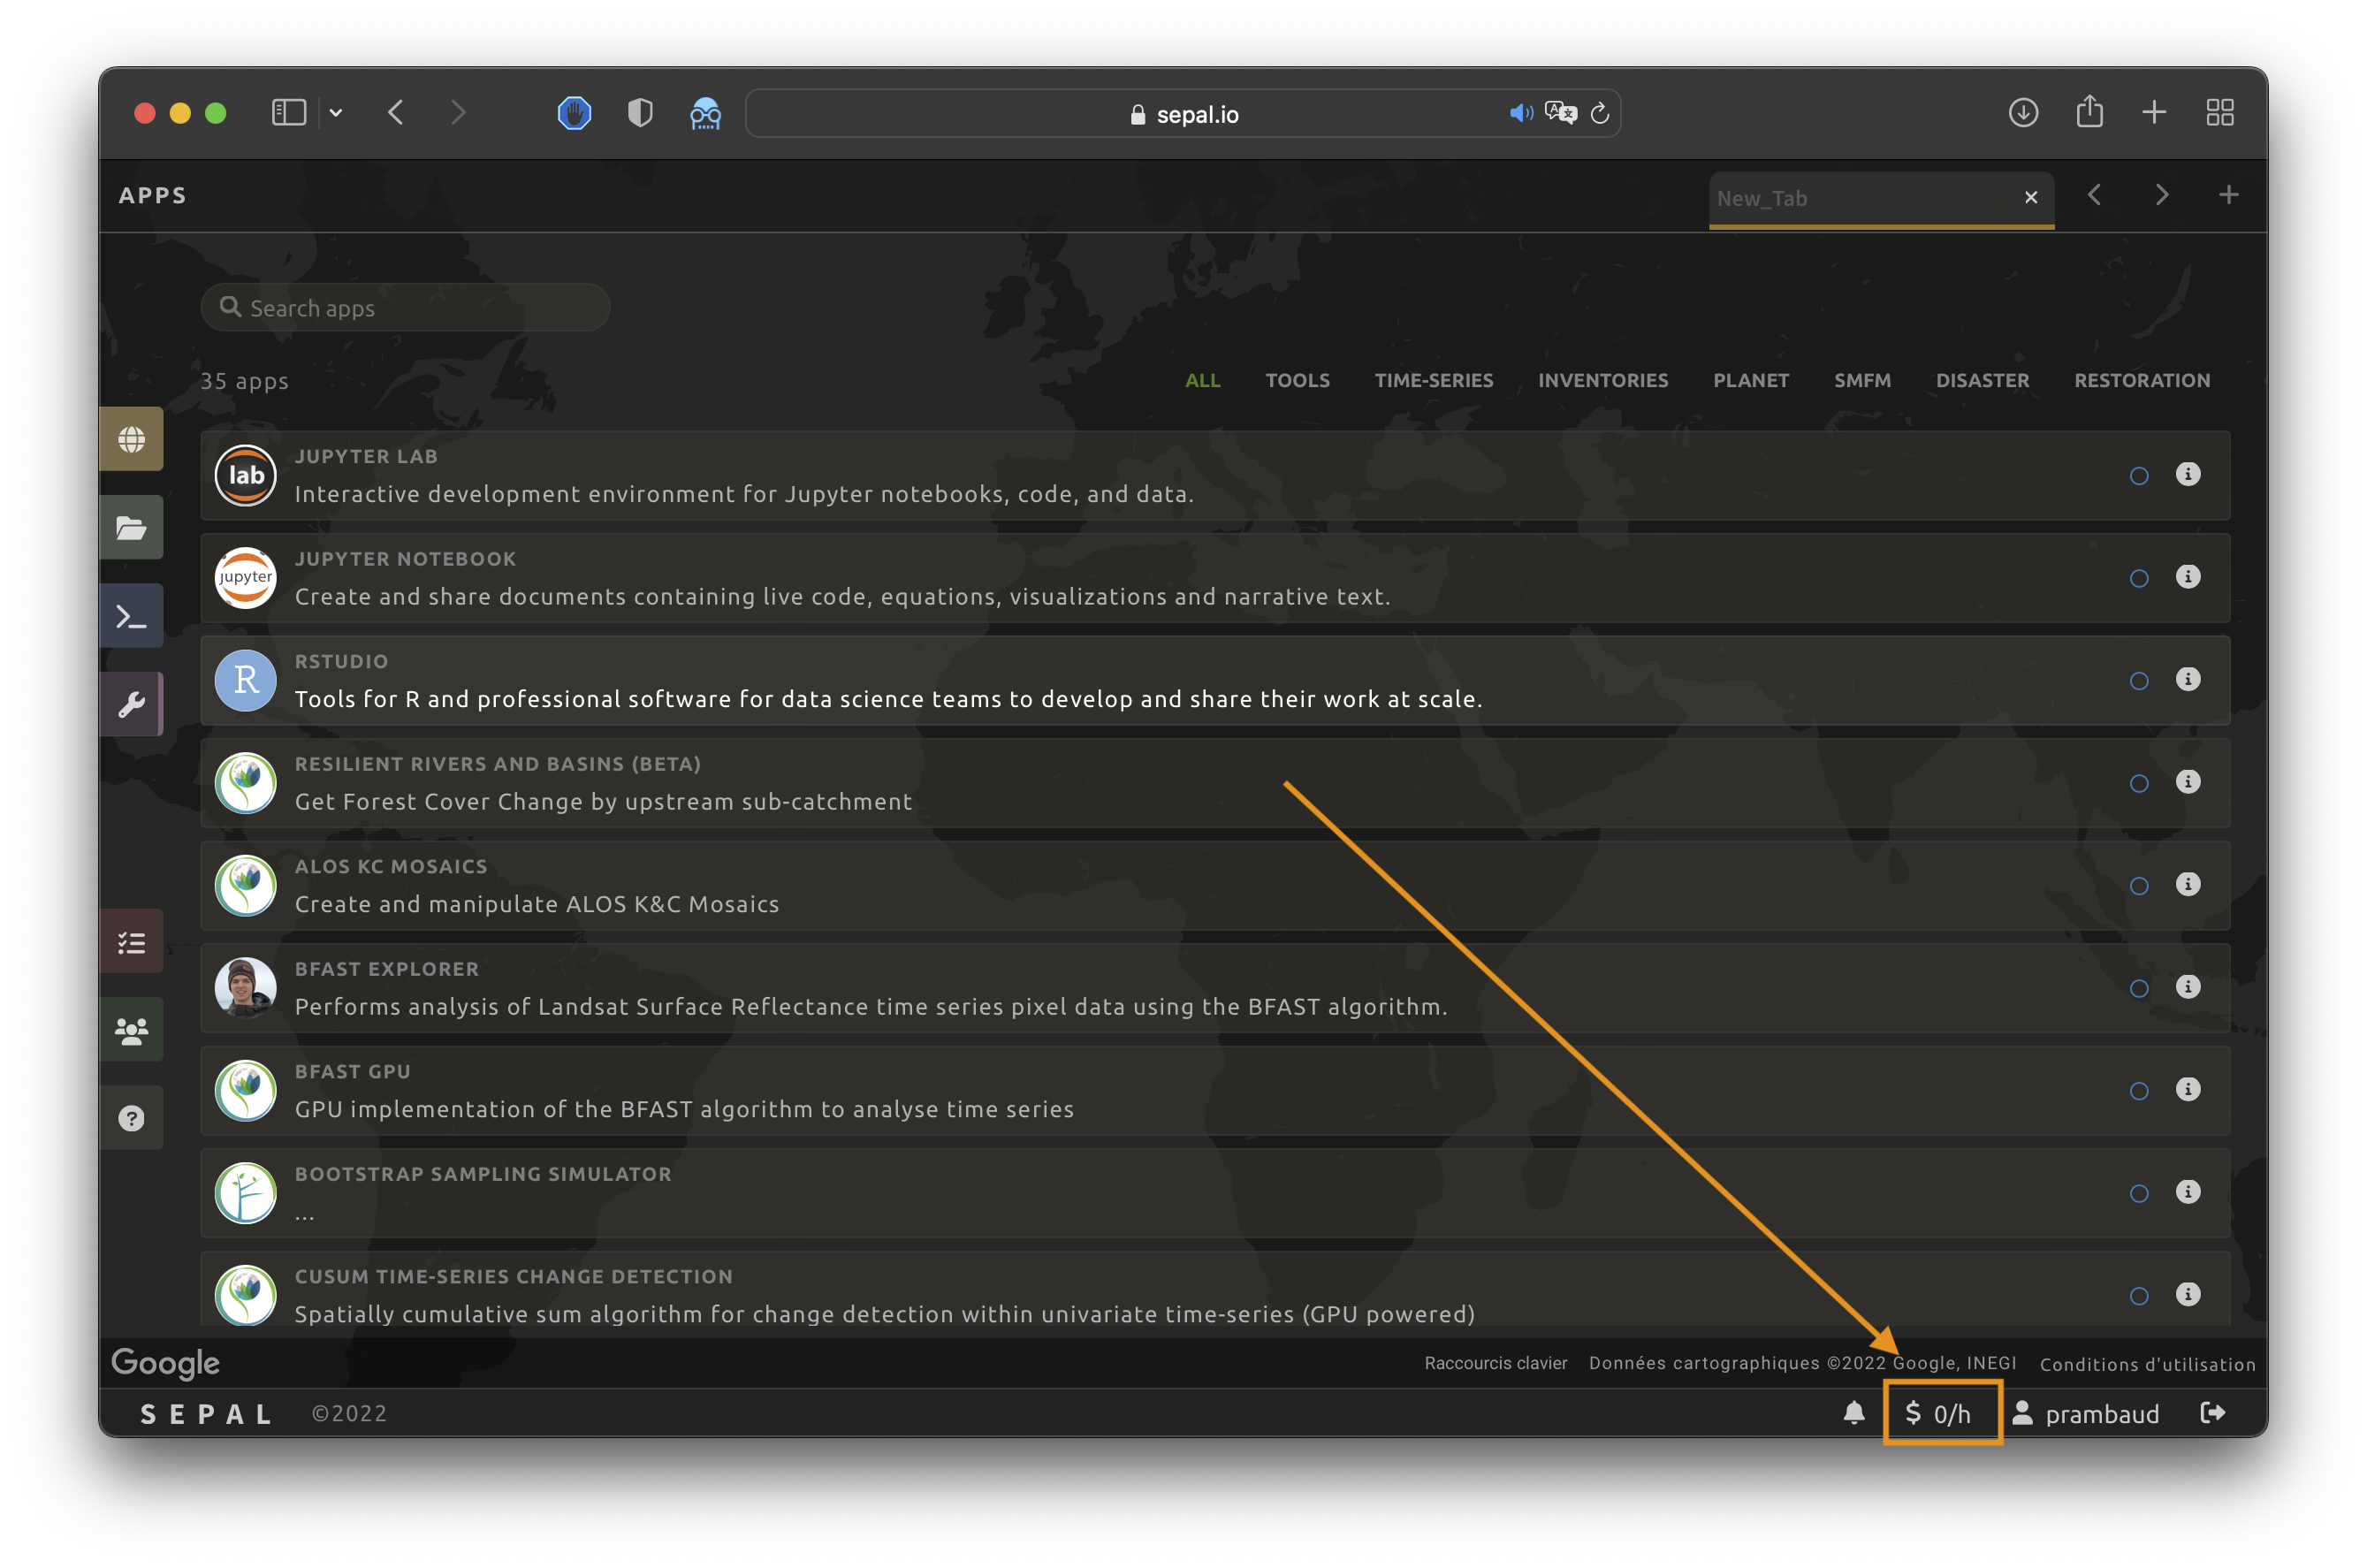Show info for BFAST Explorer app
This screenshot has height=1568, width=2367.
(2188, 987)
